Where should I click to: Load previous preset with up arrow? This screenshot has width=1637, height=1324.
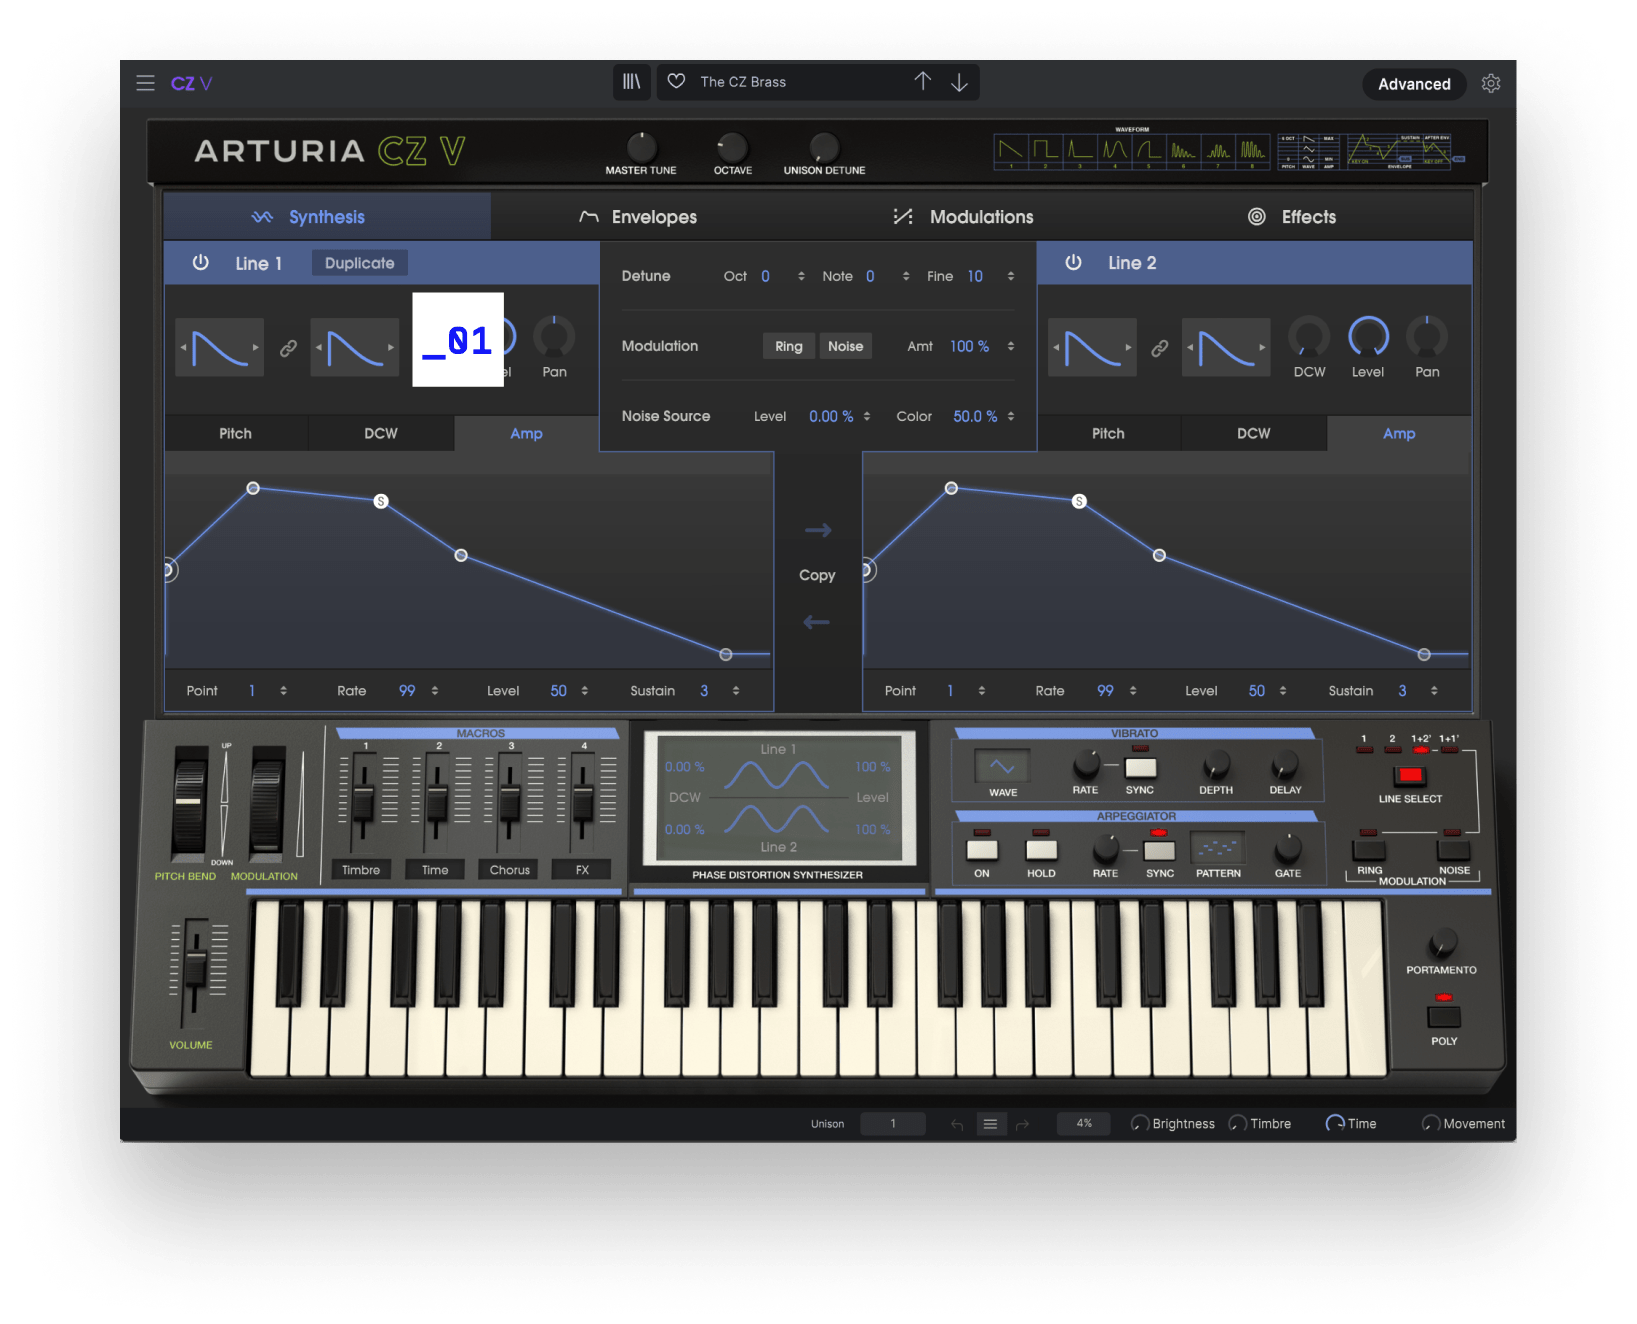[x=922, y=82]
